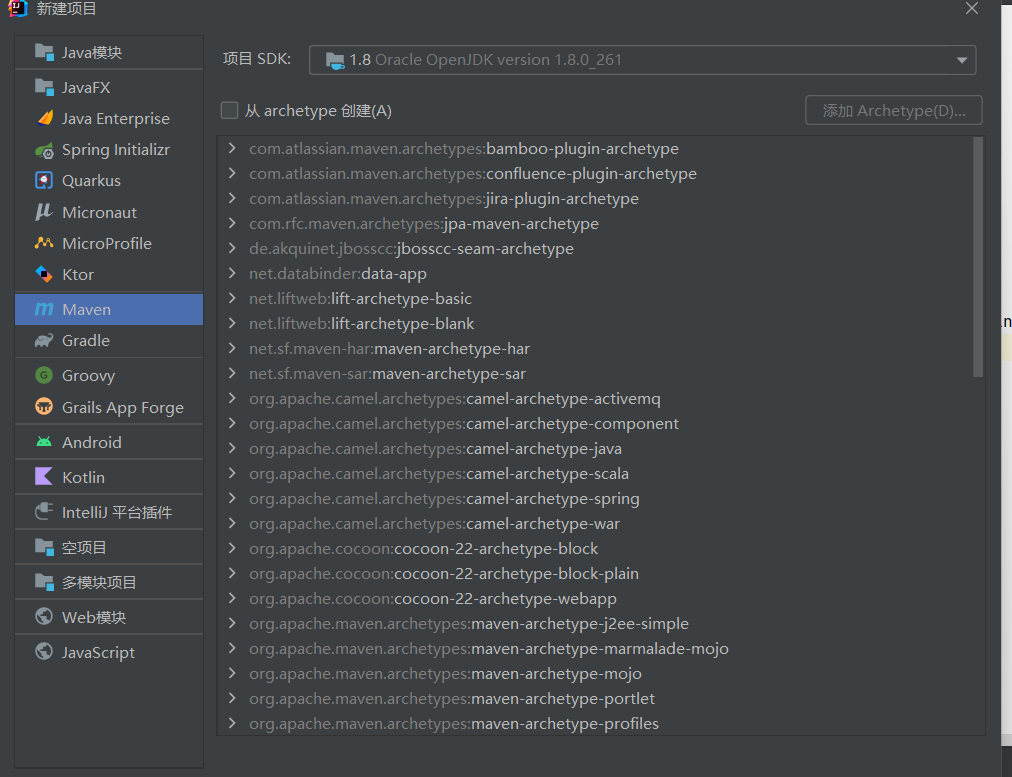Image resolution: width=1012 pixels, height=777 pixels.
Task: Expand net.databinder data-app entry
Action: point(232,273)
